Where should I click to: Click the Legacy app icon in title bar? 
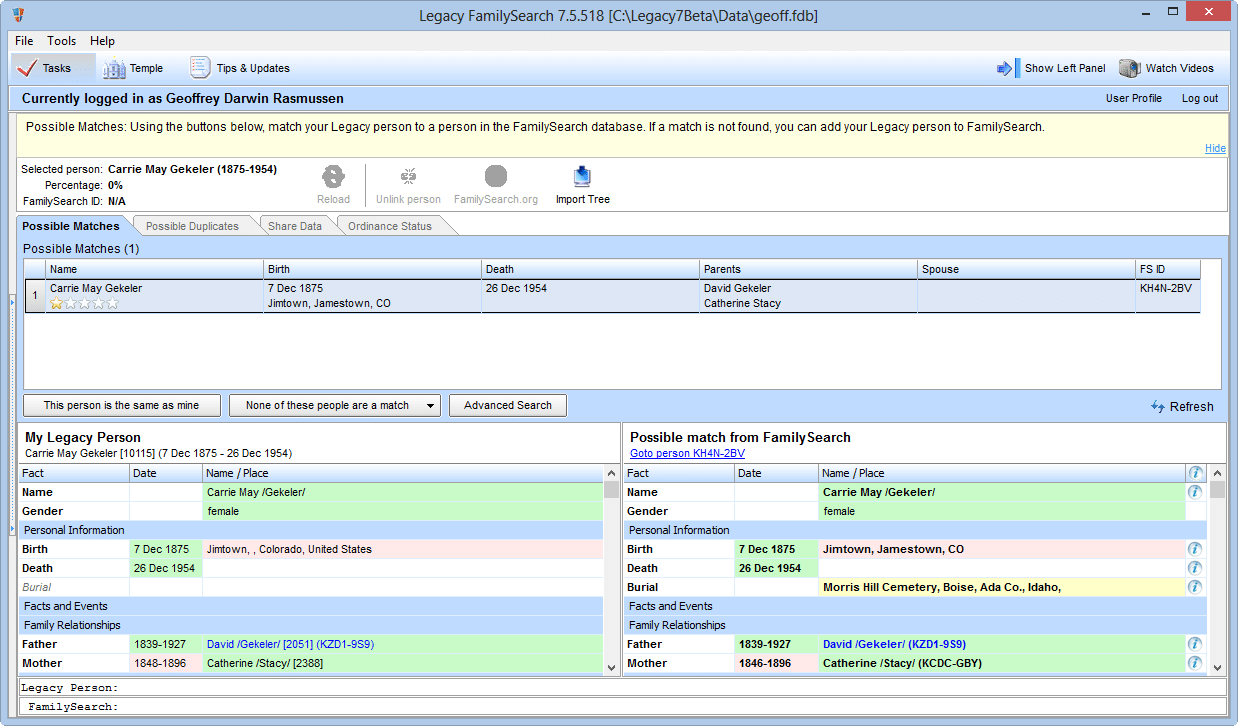(x=19, y=15)
